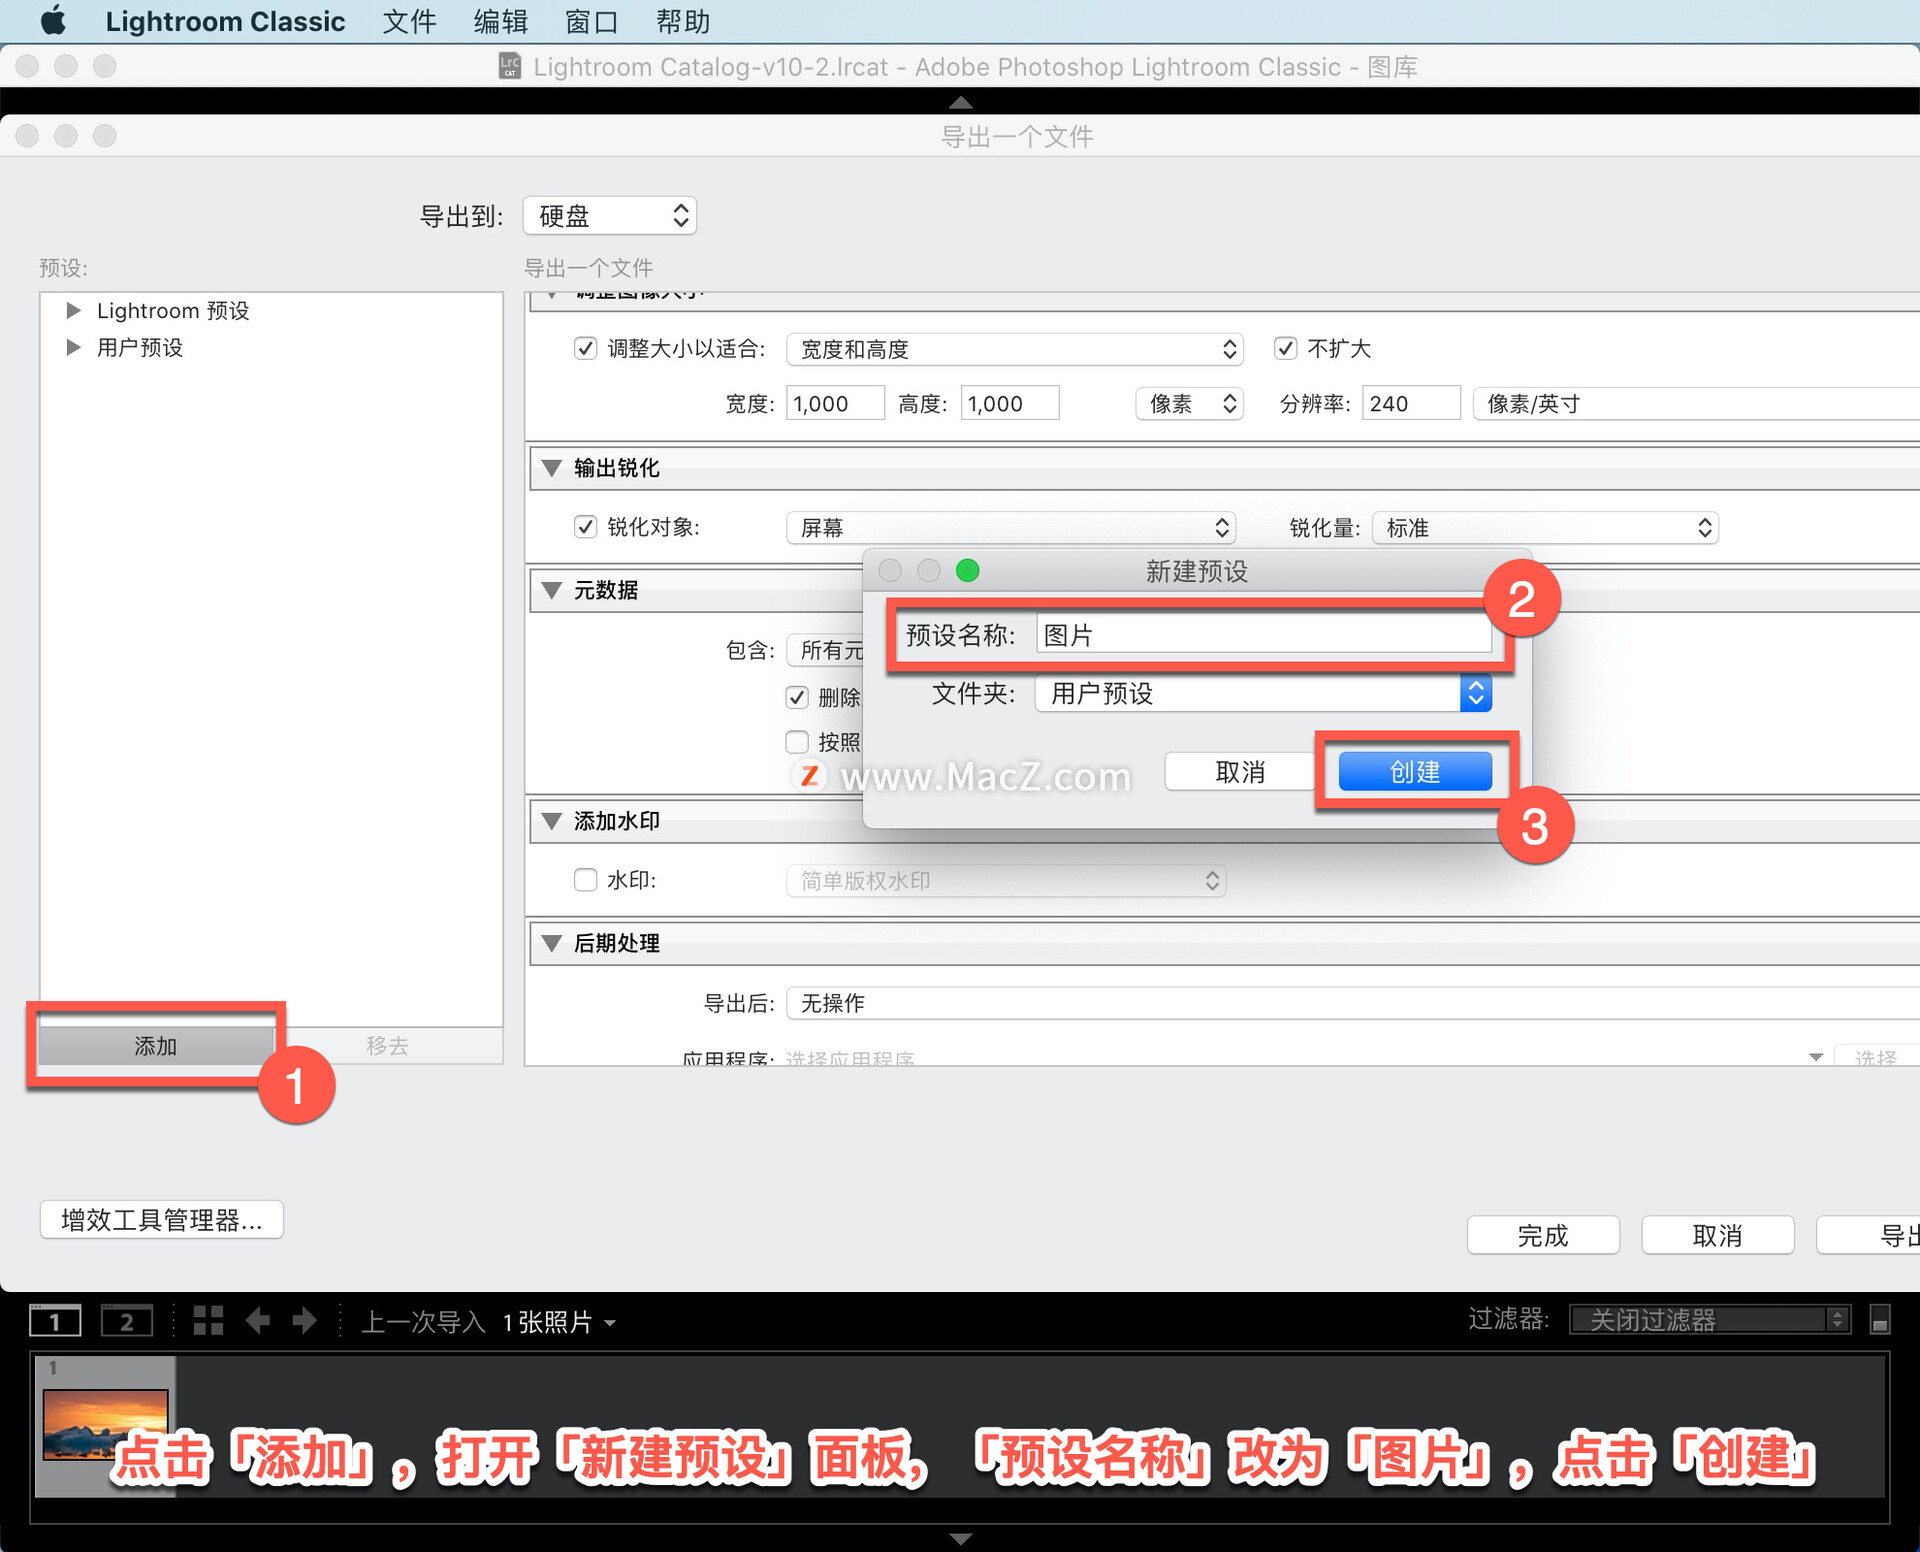The width and height of the screenshot is (1920, 1552).
Task: Click 取消 in the export dialog
Action: (x=1718, y=1236)
